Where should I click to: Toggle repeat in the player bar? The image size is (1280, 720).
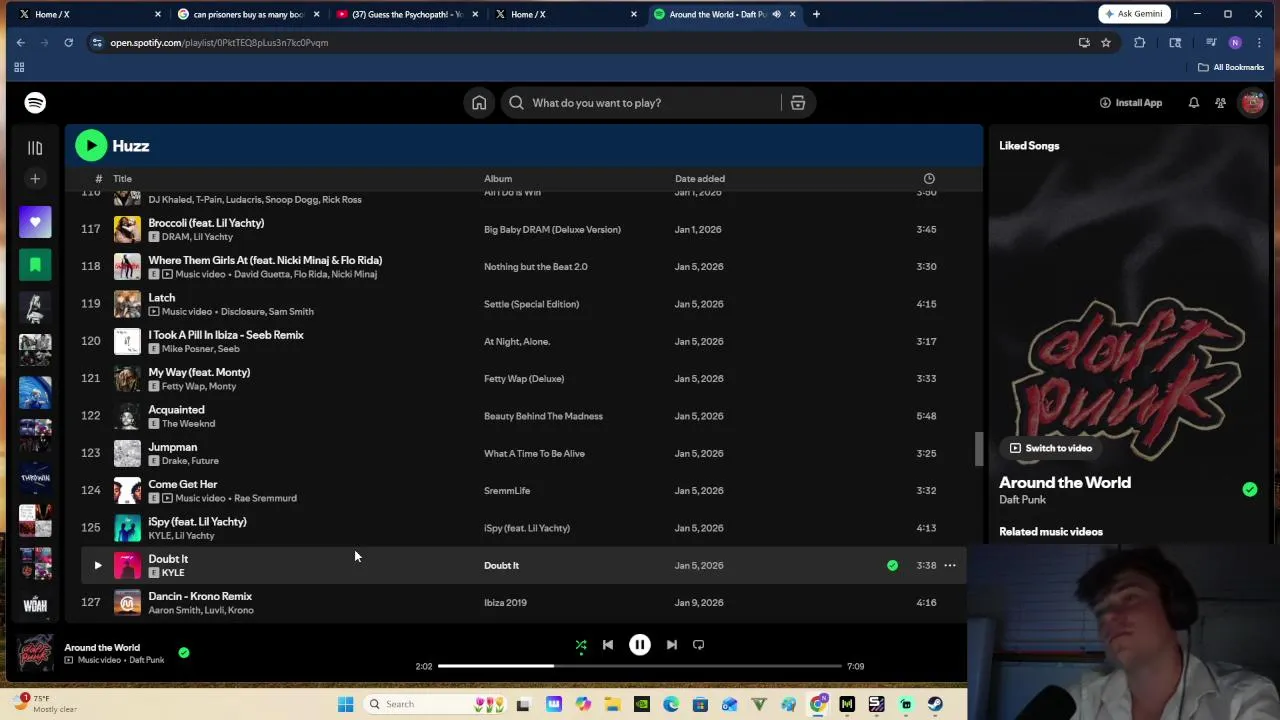coord(698,645)
